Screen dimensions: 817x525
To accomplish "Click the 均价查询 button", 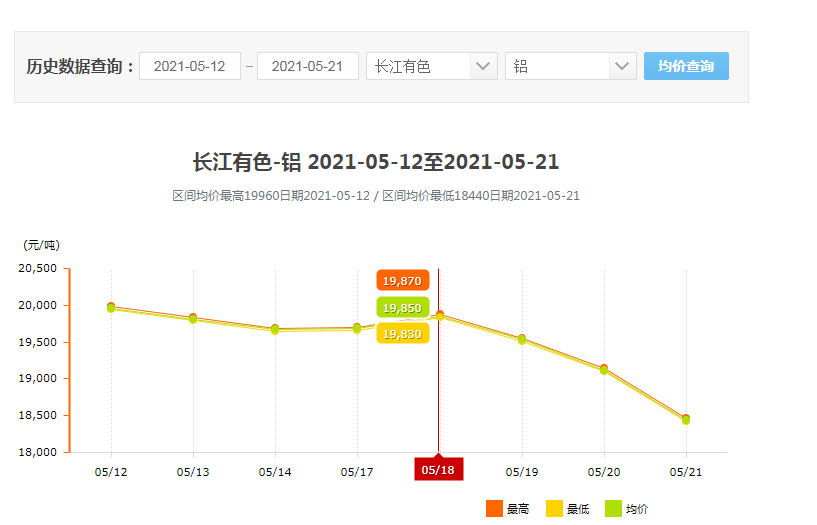I will pyautogui.click(x=686, y=66).
